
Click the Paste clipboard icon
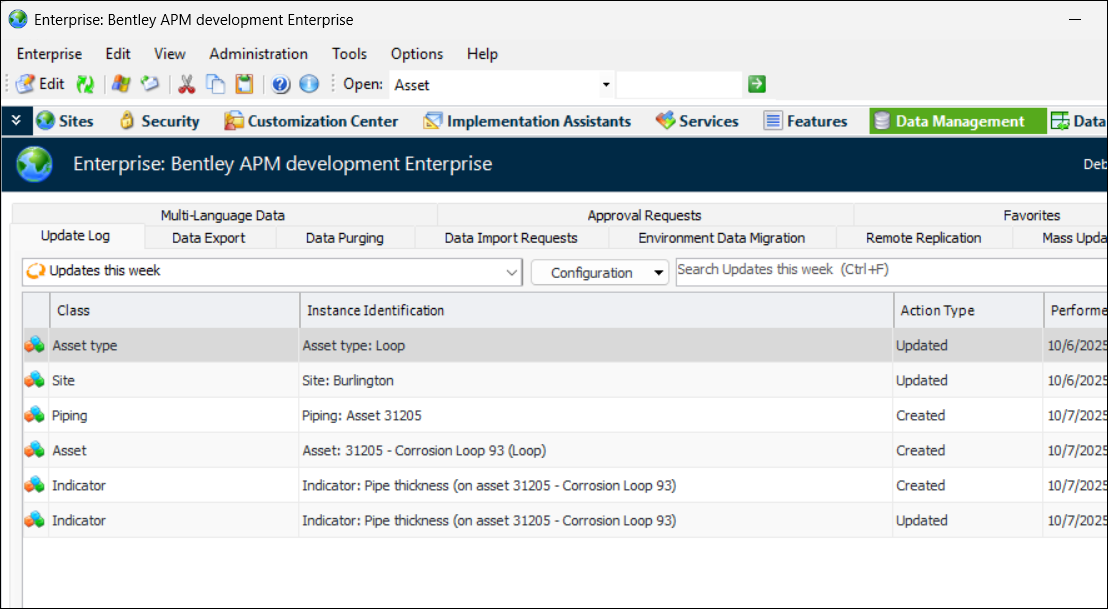coord(244,84)
